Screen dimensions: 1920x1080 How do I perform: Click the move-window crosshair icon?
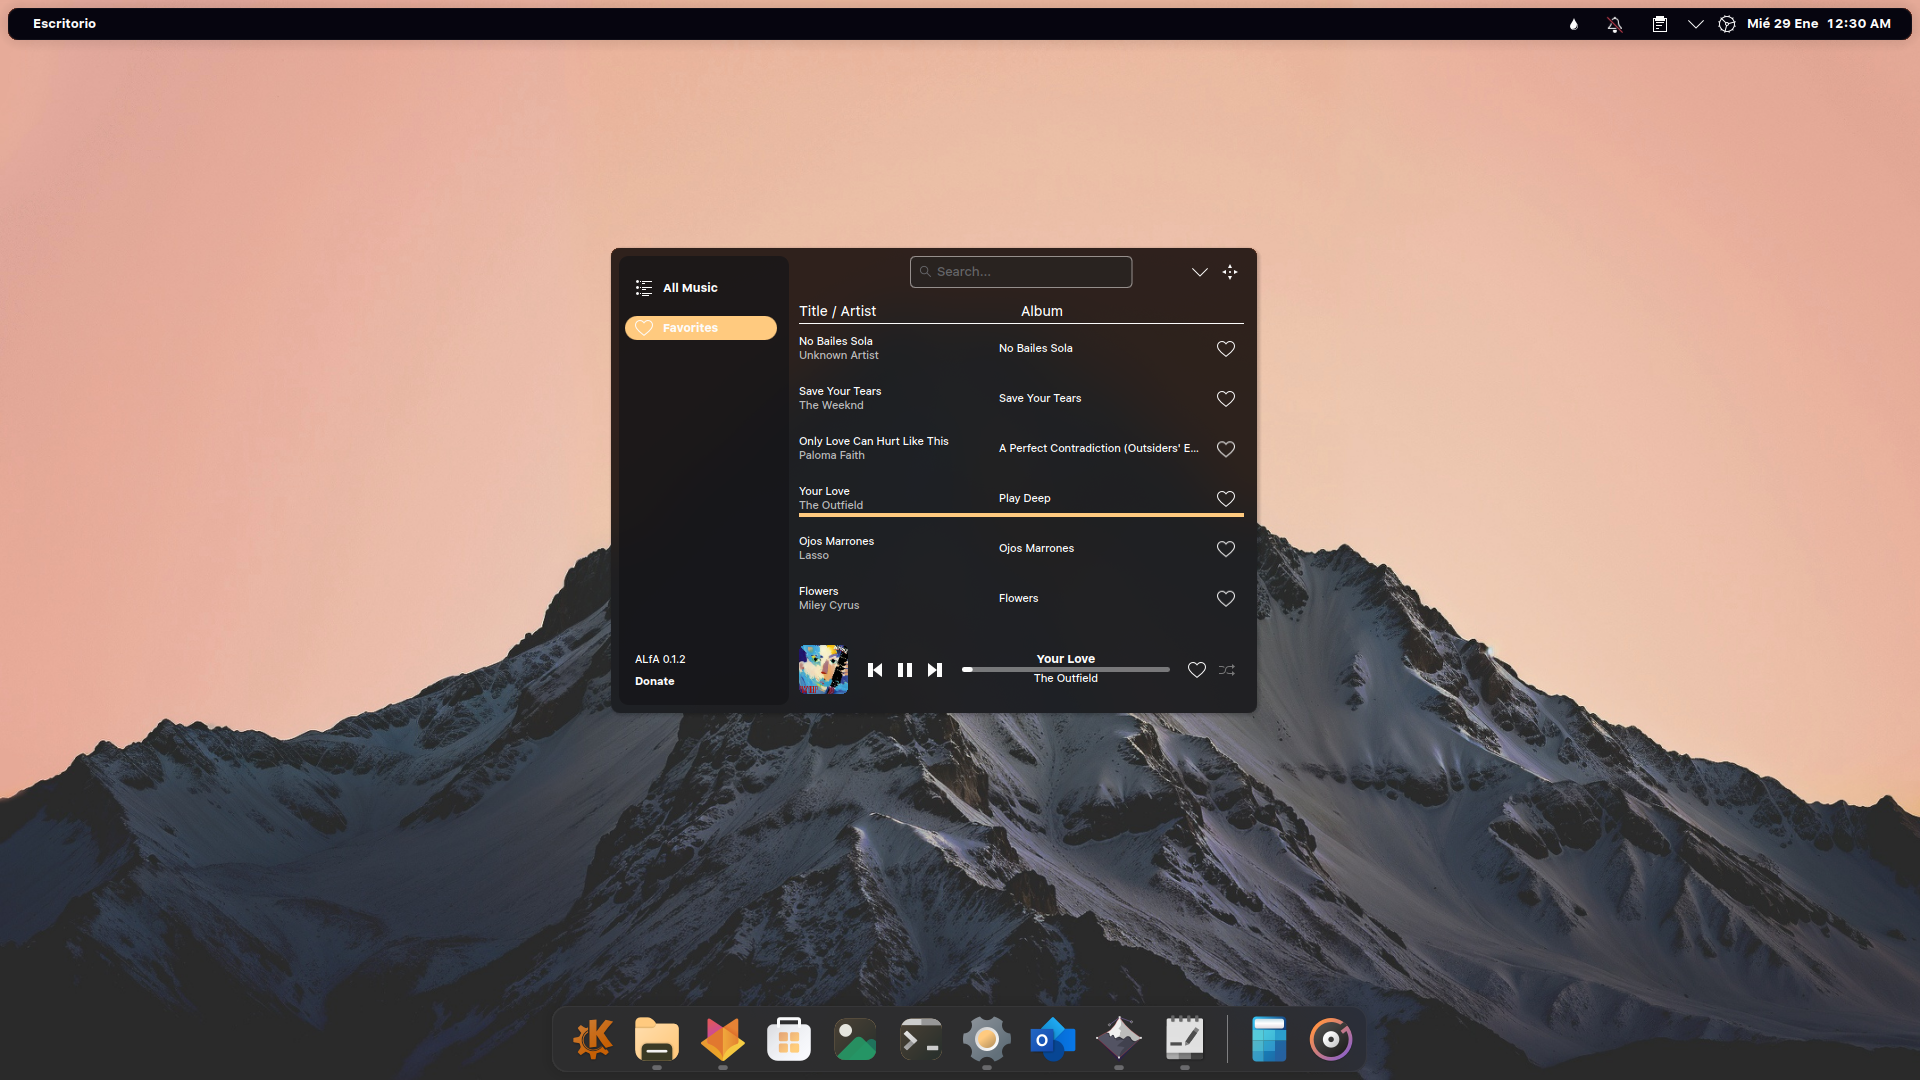(x=1230, y=272)
